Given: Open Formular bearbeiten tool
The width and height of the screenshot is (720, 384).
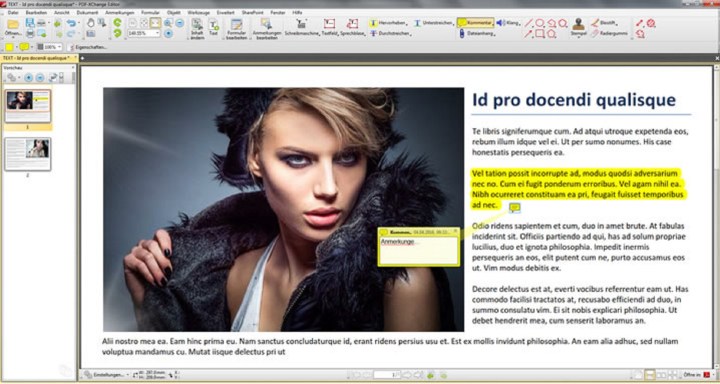Looking at the screenshot, I should pyautogui.click(x=236, y=29).
